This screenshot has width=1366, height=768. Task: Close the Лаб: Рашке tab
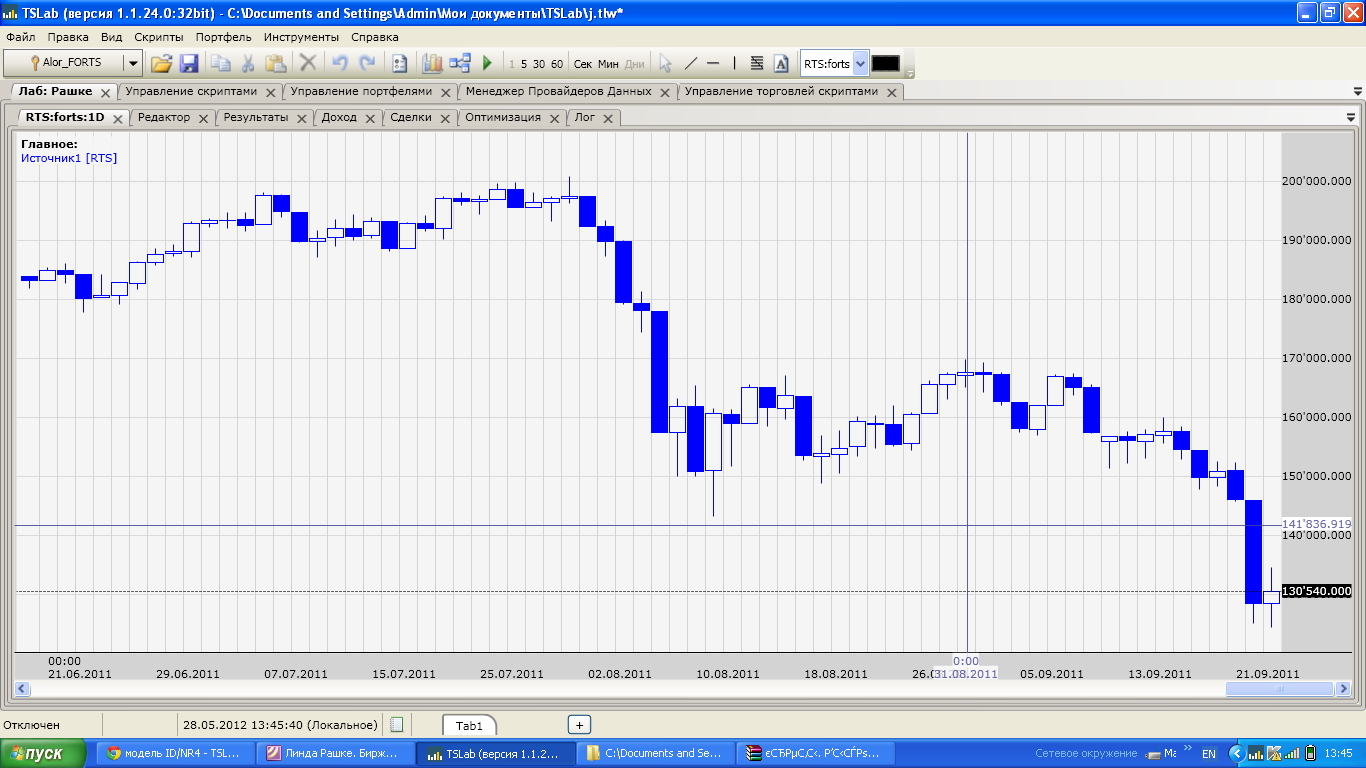107,92
